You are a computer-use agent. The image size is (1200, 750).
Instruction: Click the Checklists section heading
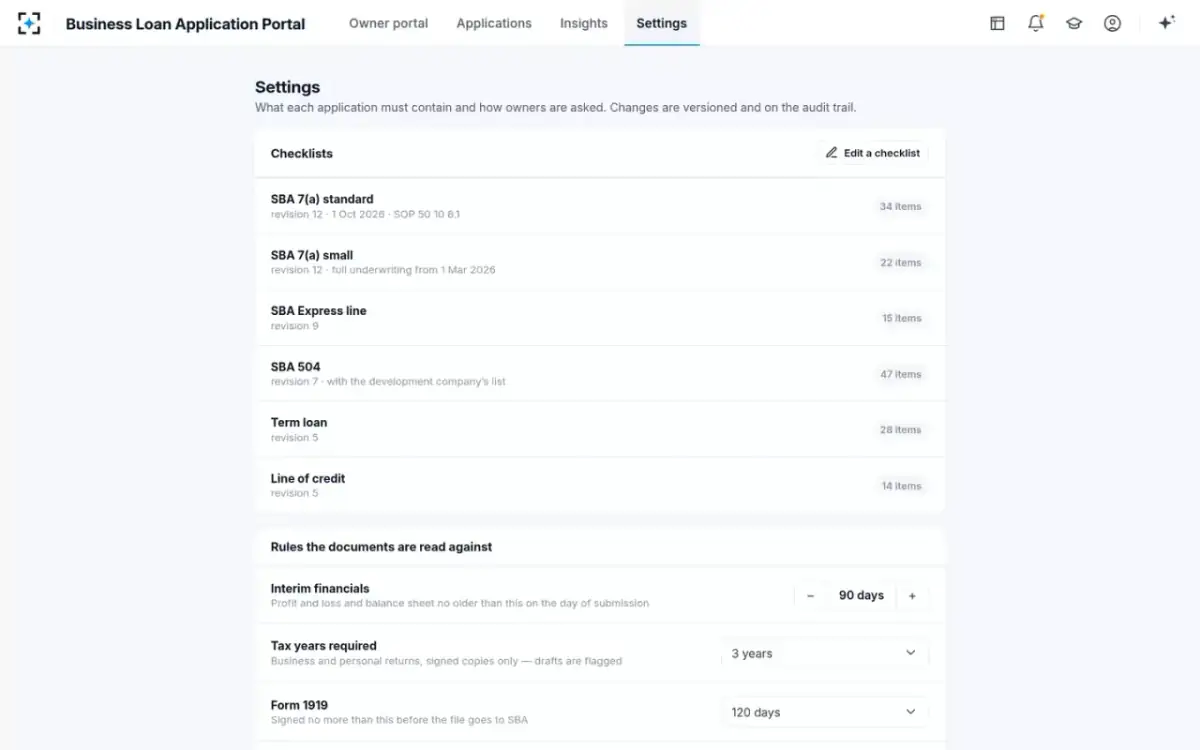[x=302, y=153]
